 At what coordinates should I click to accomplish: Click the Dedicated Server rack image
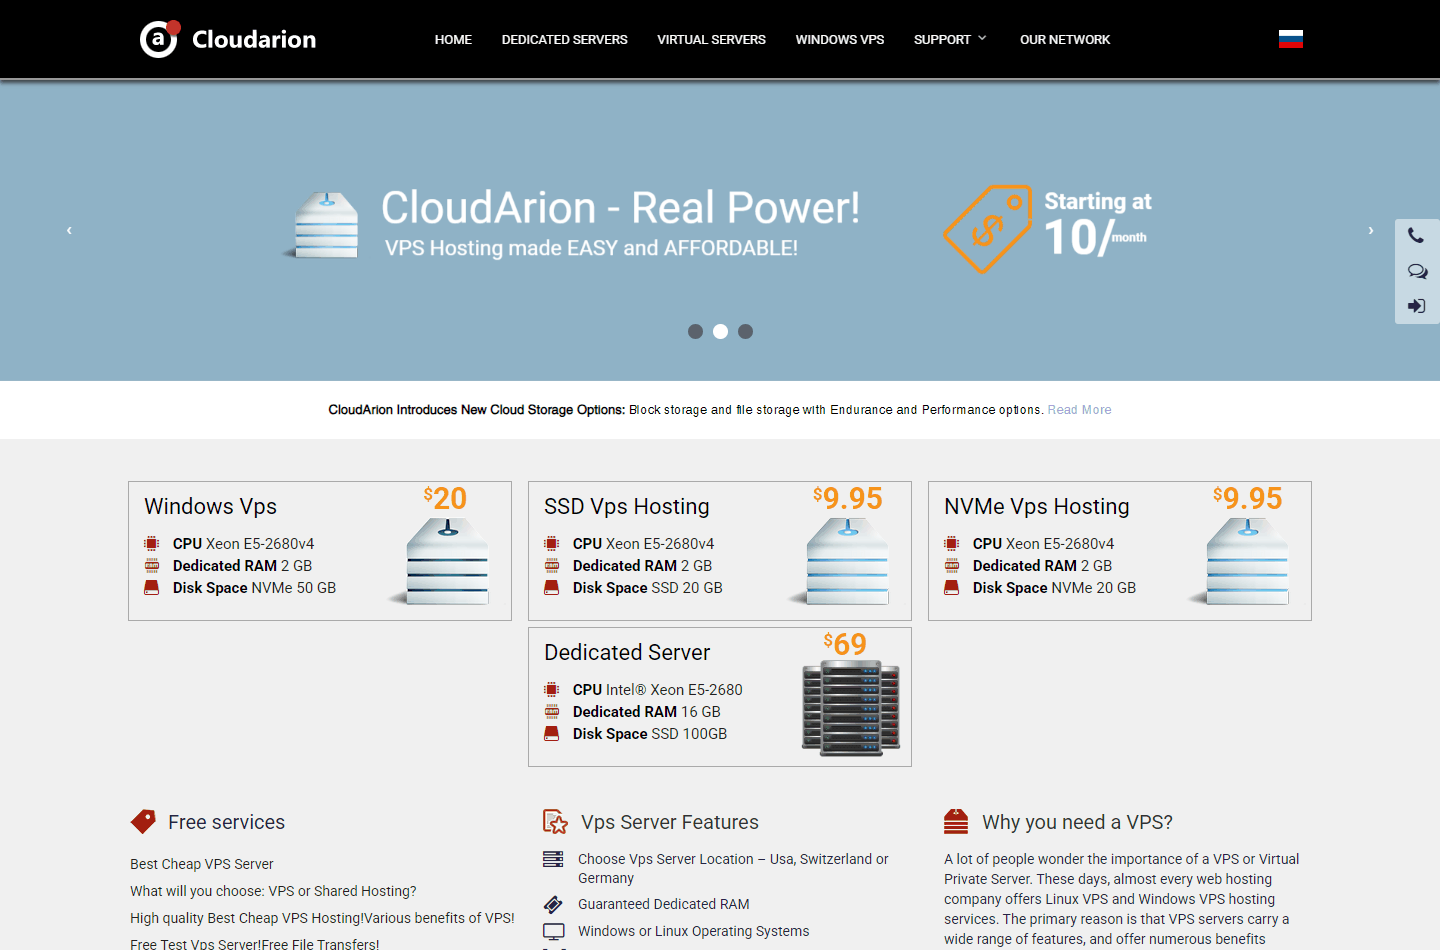[851, 708]
